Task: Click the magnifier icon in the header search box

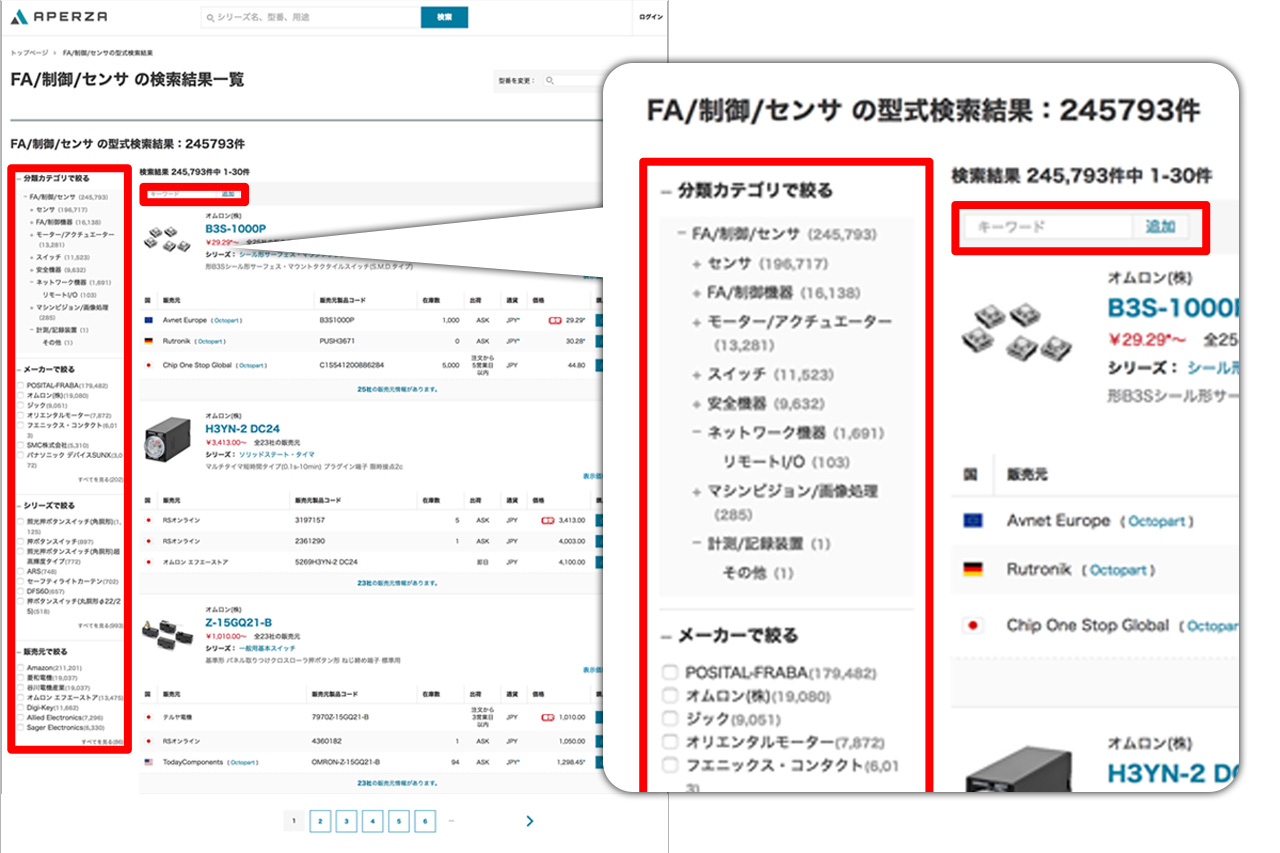Action: coord(209,17)
